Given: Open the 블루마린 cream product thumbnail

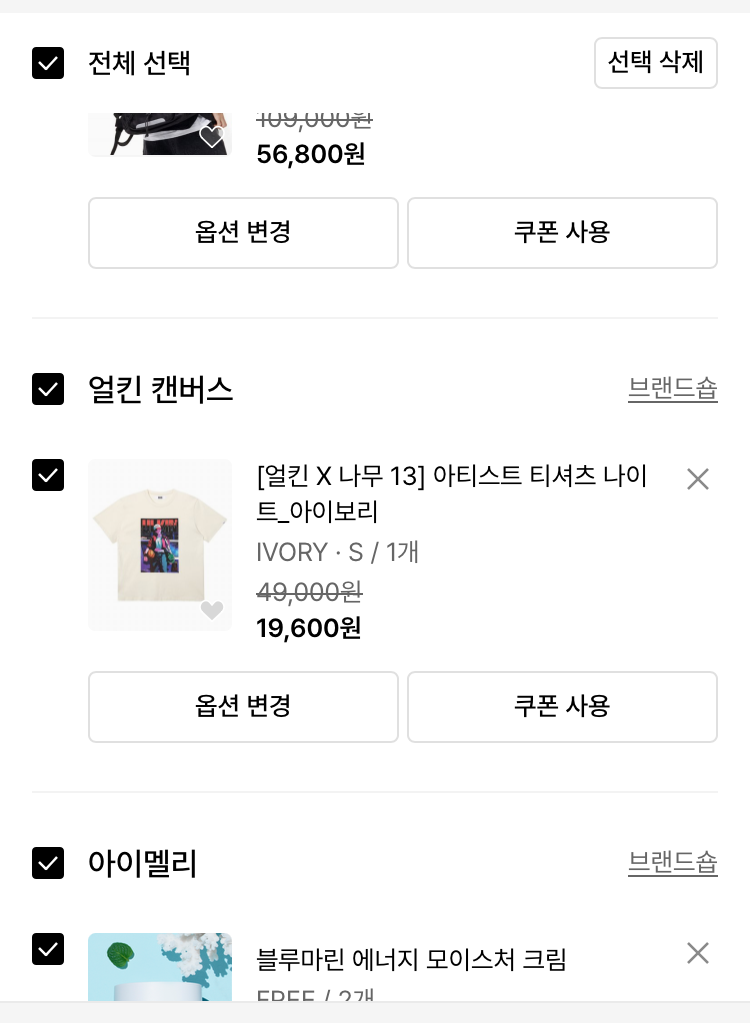Looking at the screenshot, I should [x=160, y=968].
